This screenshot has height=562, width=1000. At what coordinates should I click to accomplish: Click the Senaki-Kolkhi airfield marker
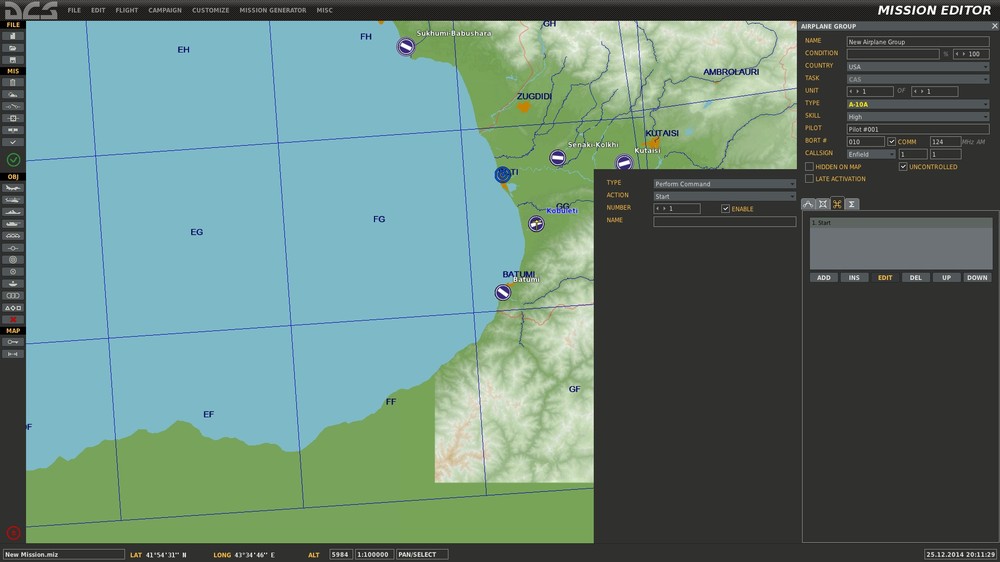558,158
